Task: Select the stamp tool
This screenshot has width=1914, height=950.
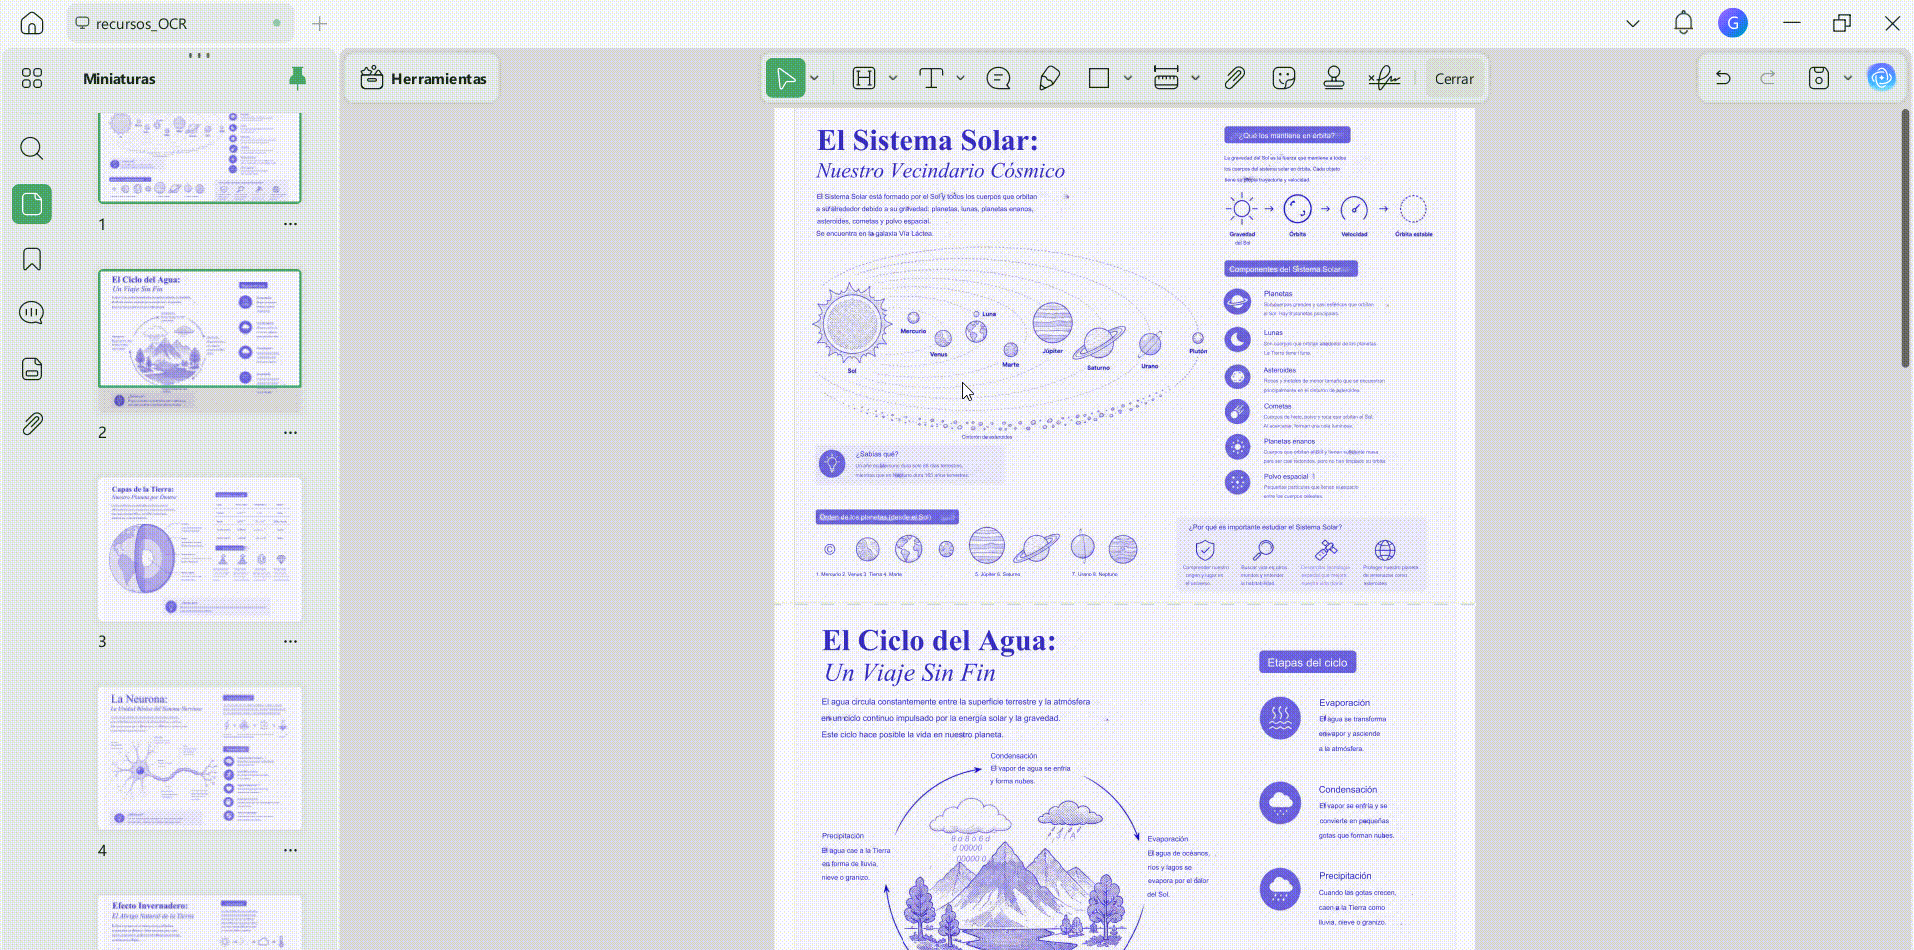Action: click(1334, 78)
